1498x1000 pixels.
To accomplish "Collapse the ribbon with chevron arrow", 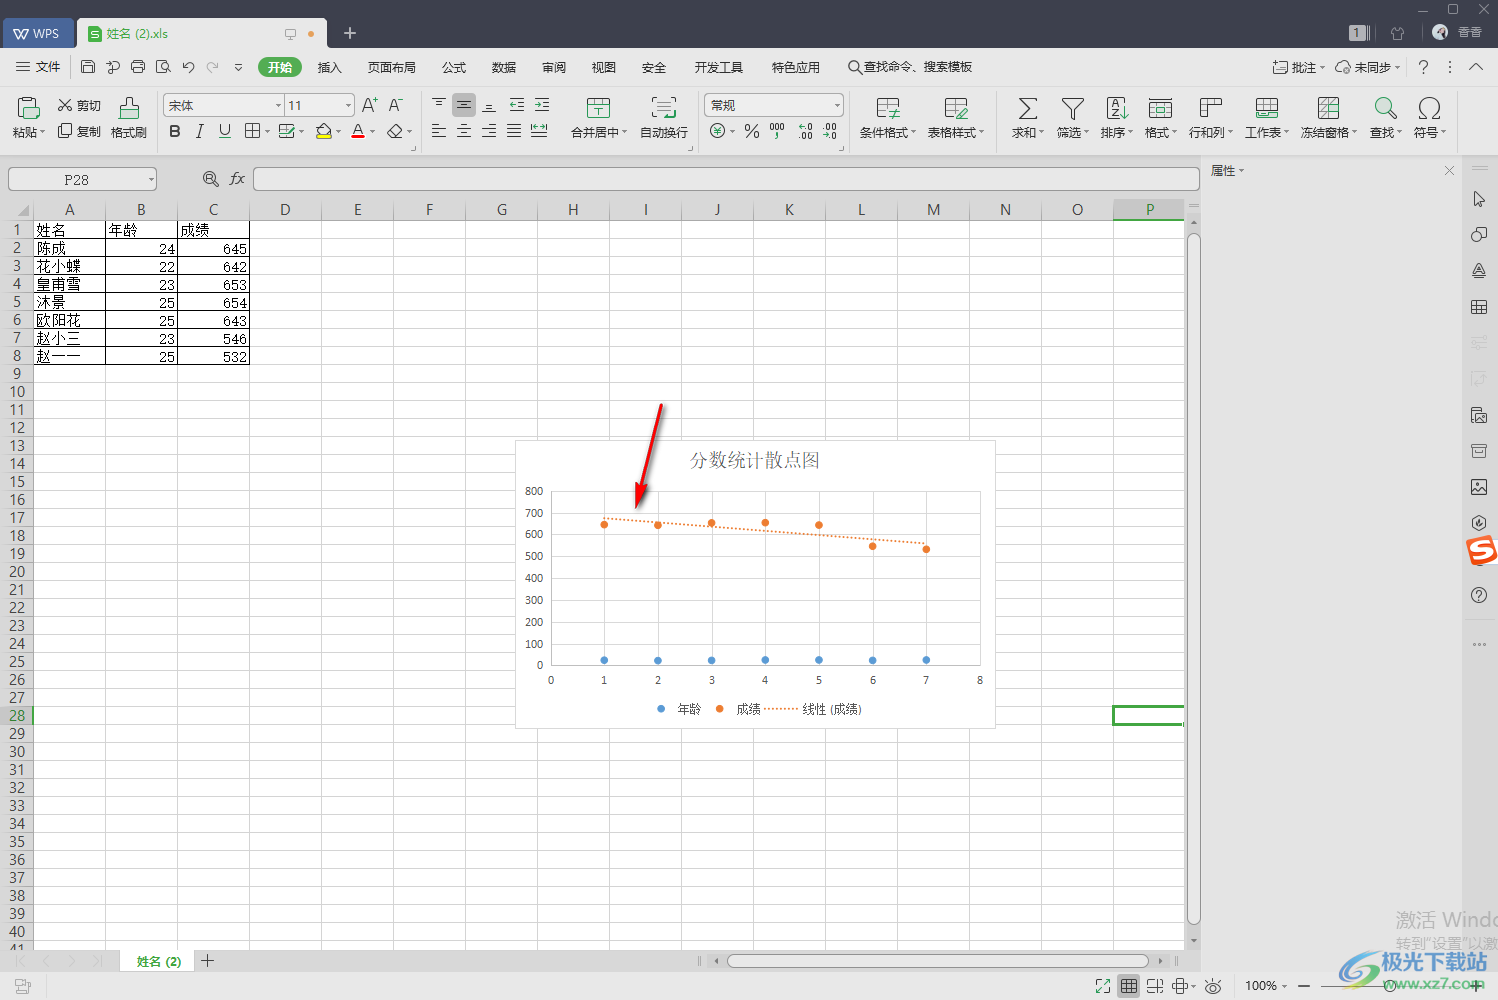I will pos(1476,67).
